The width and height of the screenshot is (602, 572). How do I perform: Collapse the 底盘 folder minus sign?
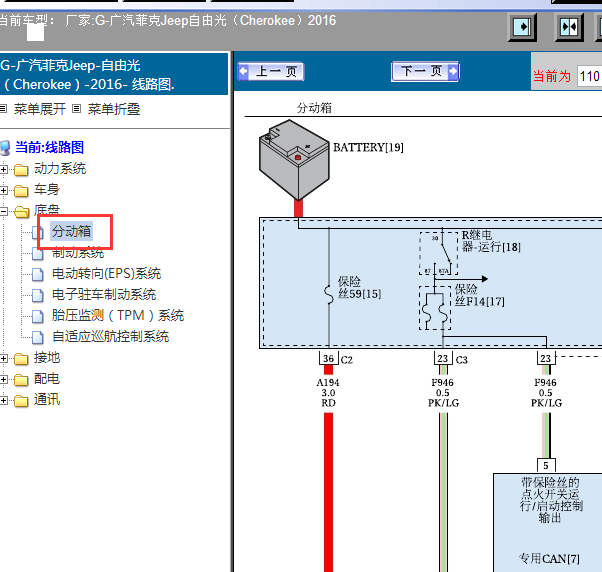coord(3,211)
